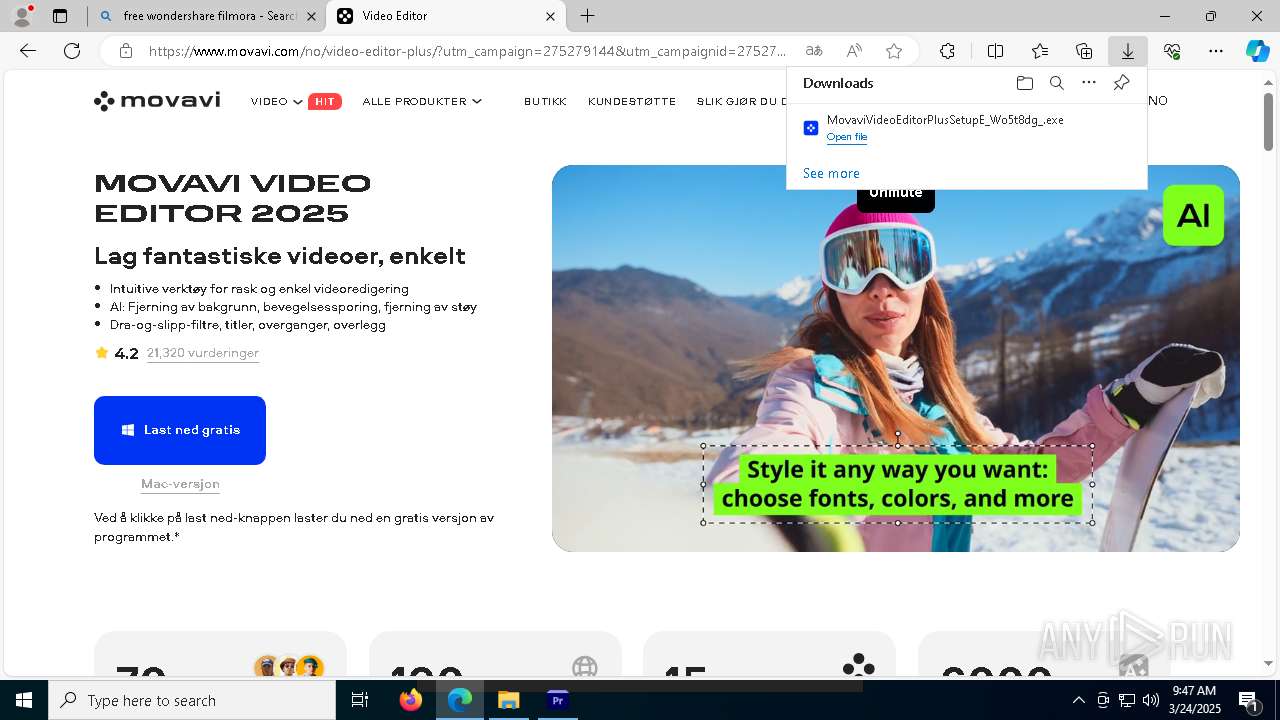Click the Last ned gratis button
1280x720 pixels.
[180, 430]
